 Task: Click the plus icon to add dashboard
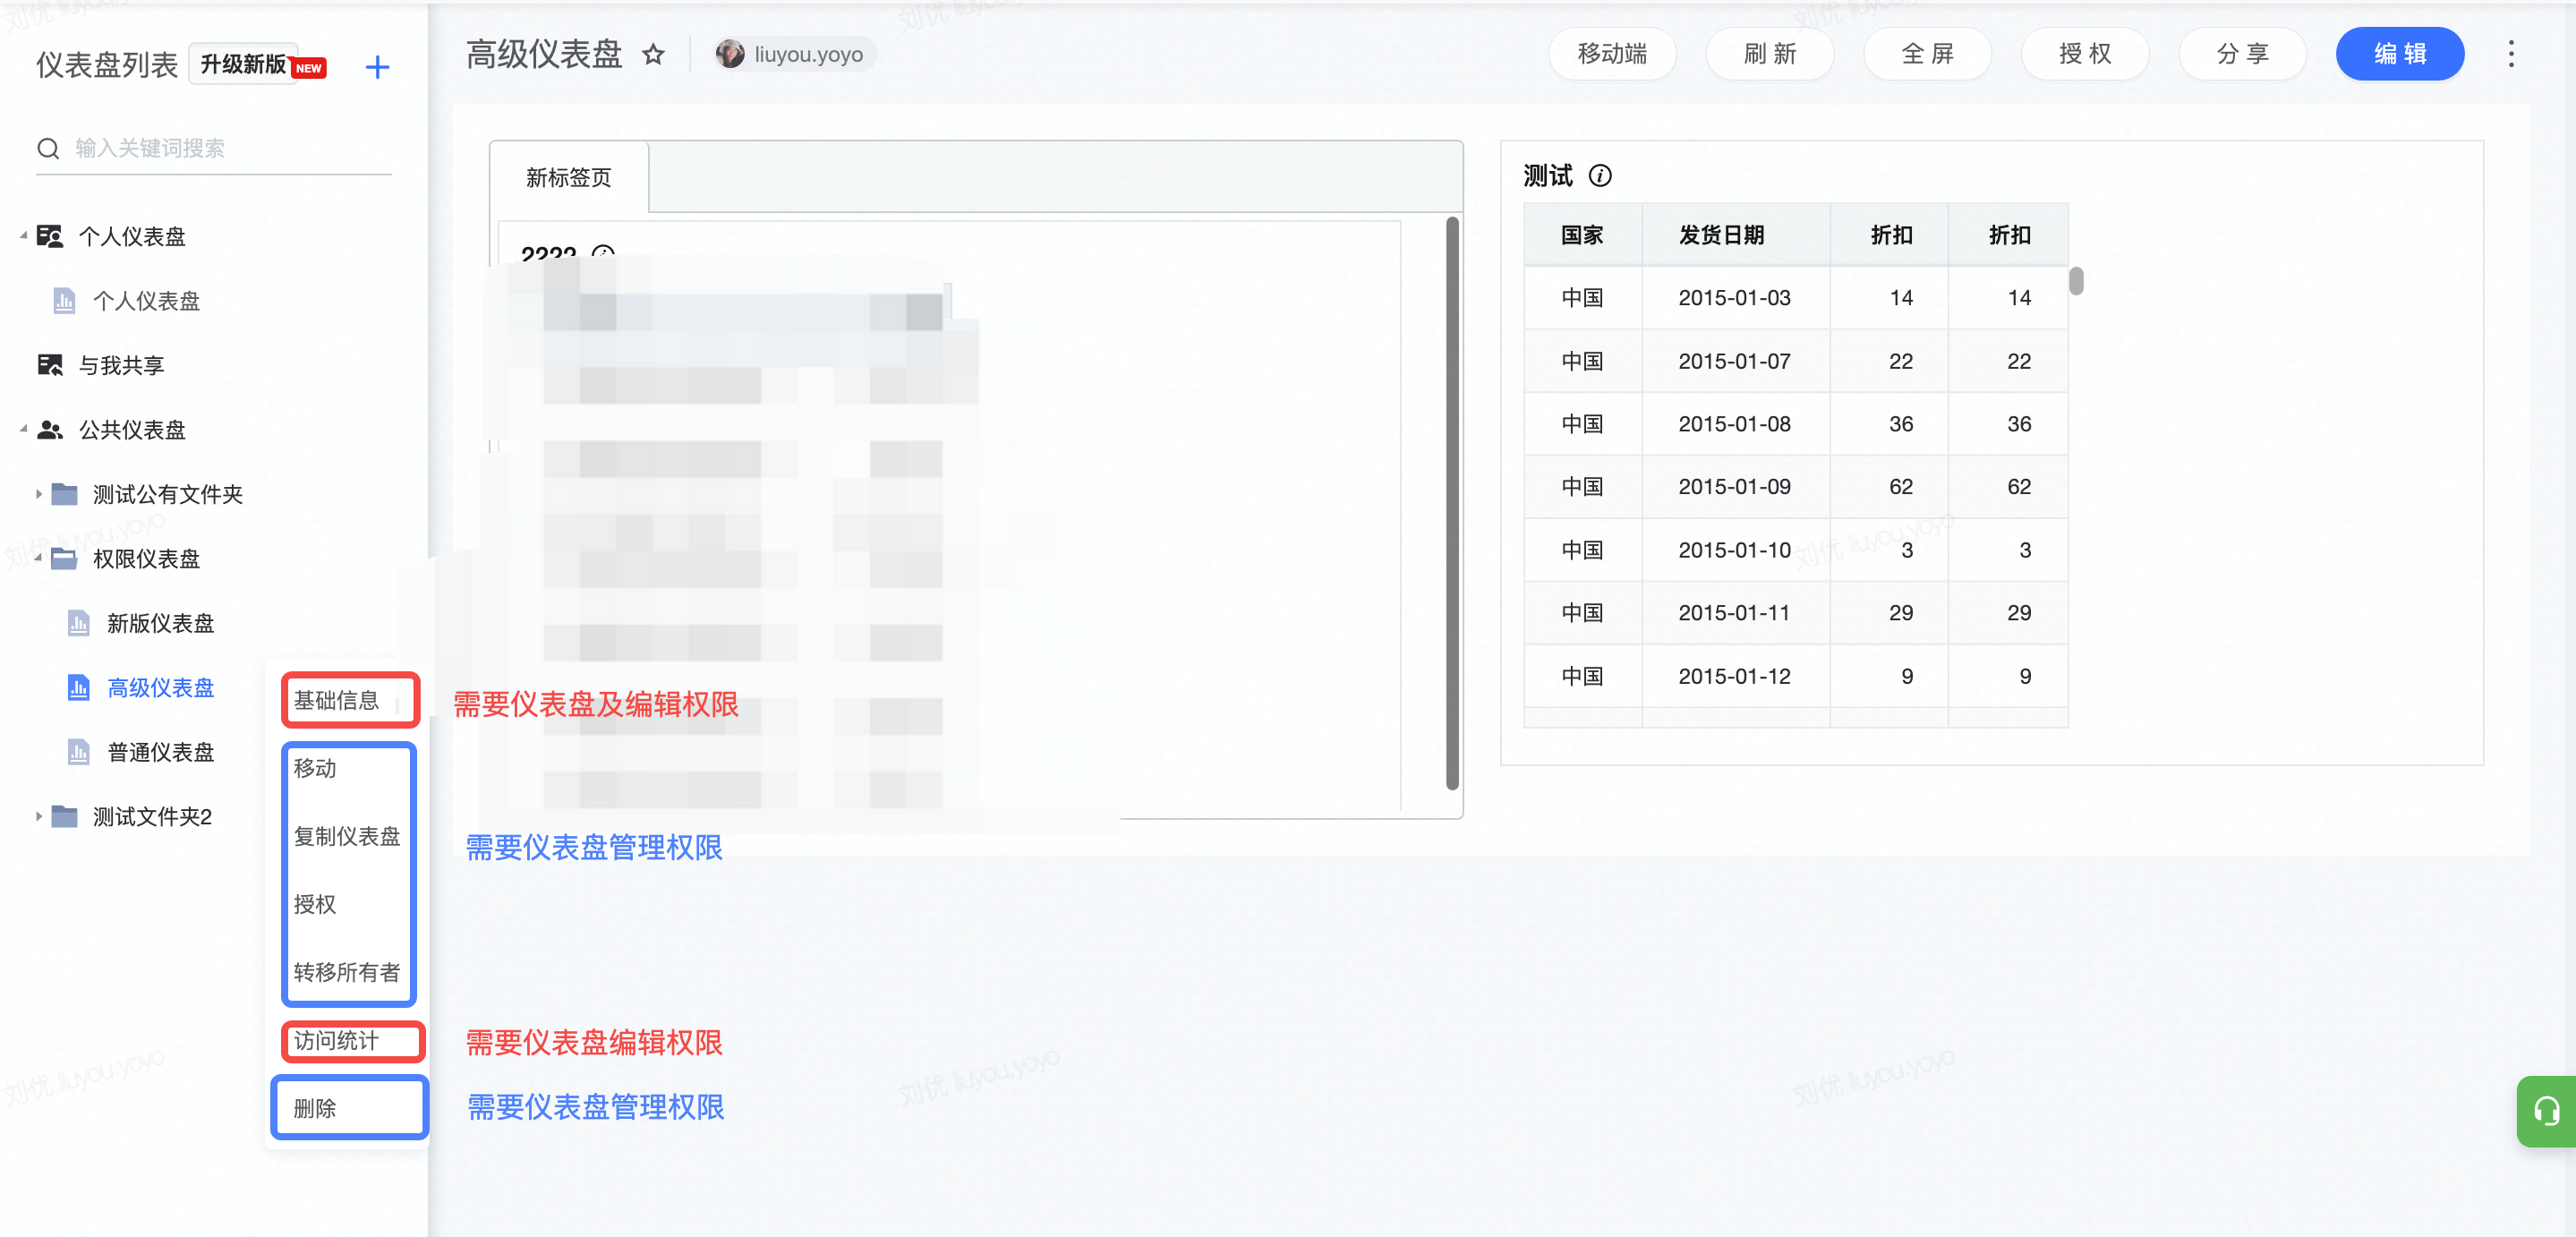(x=377, y=67)
